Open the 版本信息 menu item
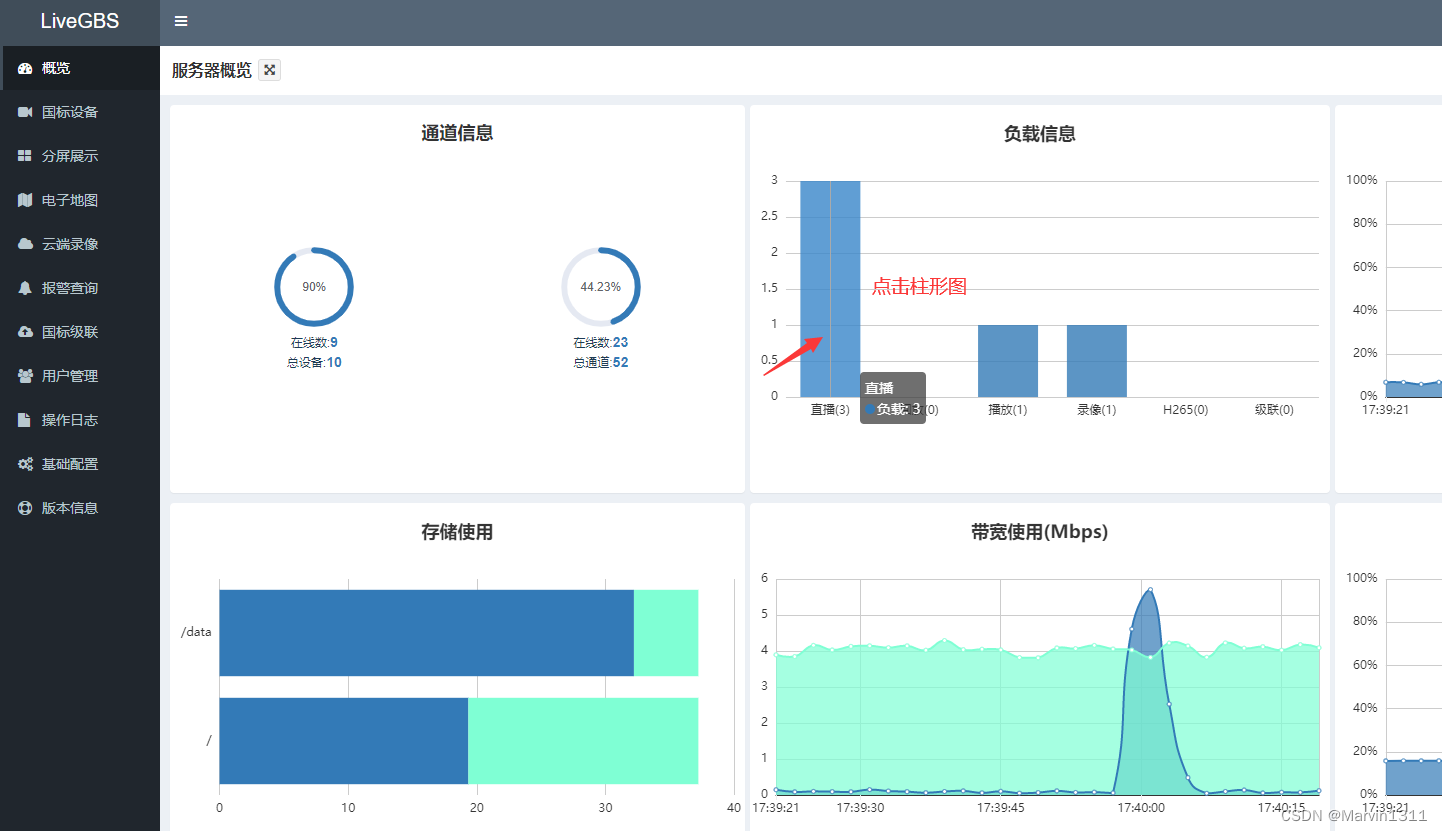The image size is (1442, 831). [x=80, y=508]
